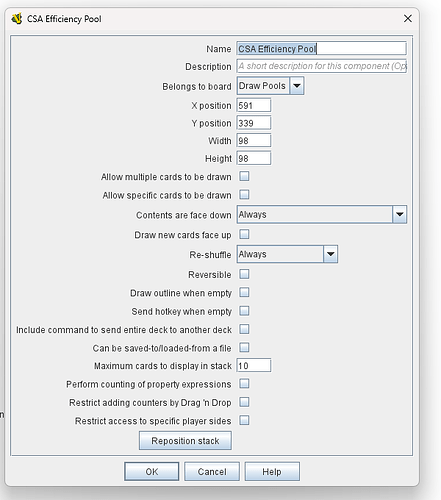
Task: Check Allow specific cards to be drawn
Action: point(244,194)
